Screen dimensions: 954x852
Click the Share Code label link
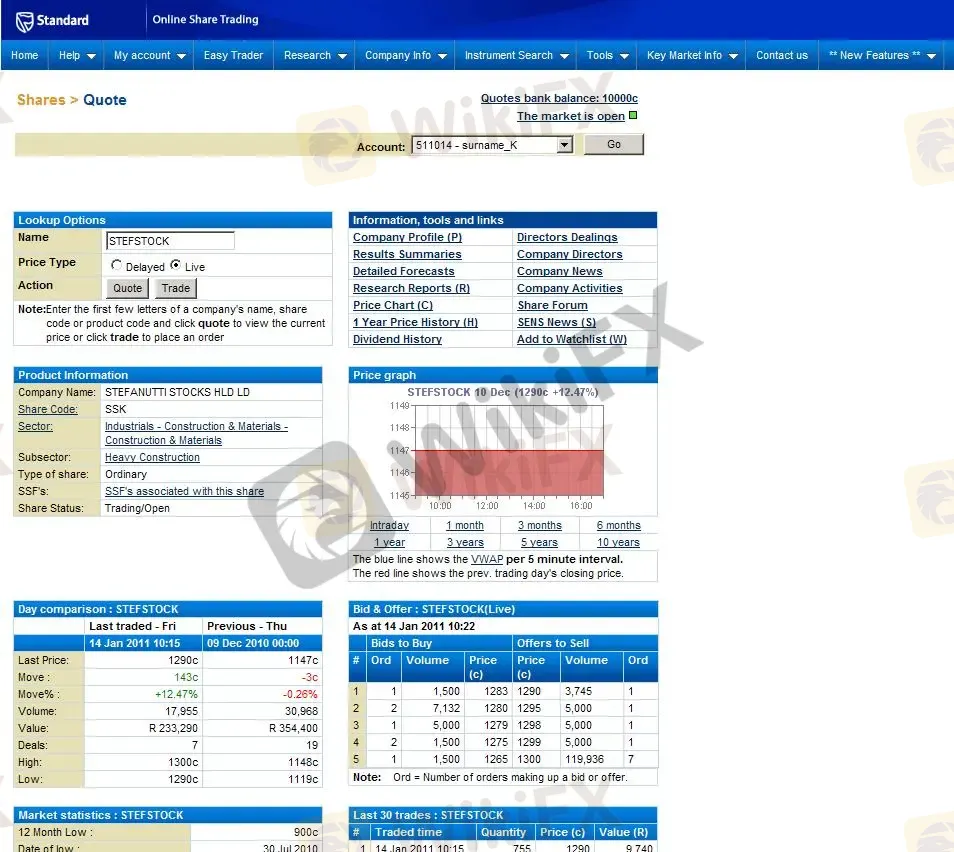pyautogui.click(x=47, y=409)
